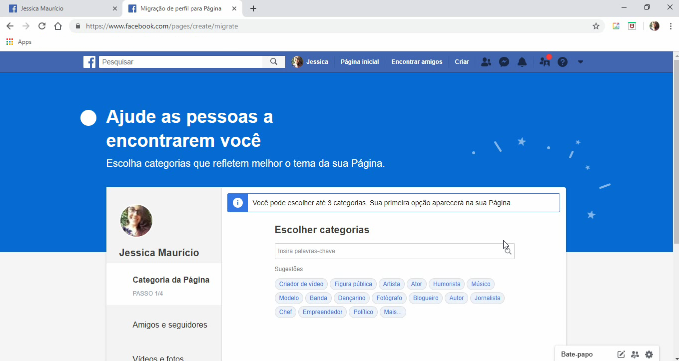Screen dimensions: 679x361
Task: Open the chat settings gear
Action: (x=649, y=354)
